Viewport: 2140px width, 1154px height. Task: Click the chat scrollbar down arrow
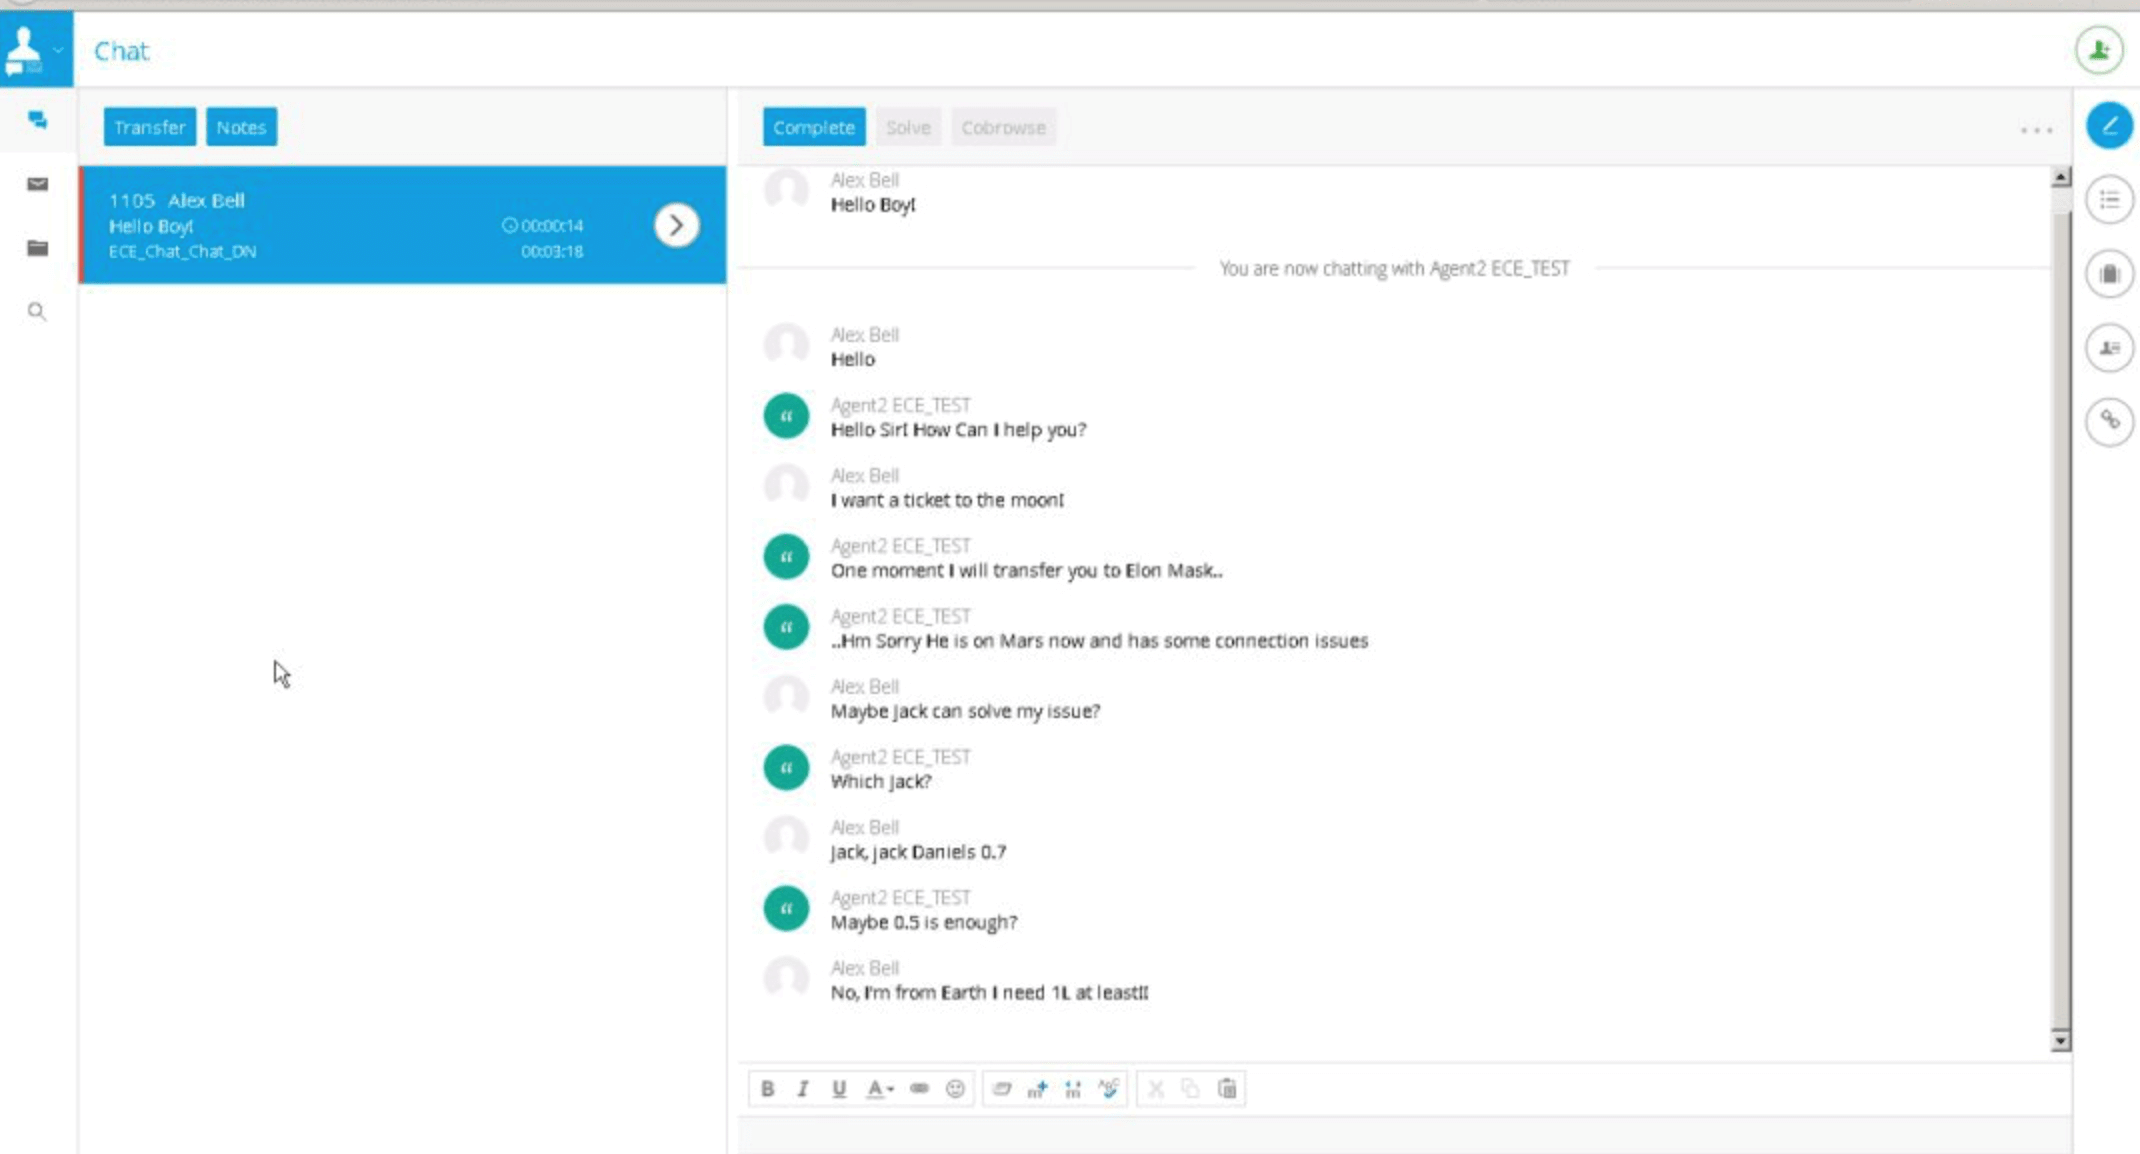click(x=2060, y=1041)
